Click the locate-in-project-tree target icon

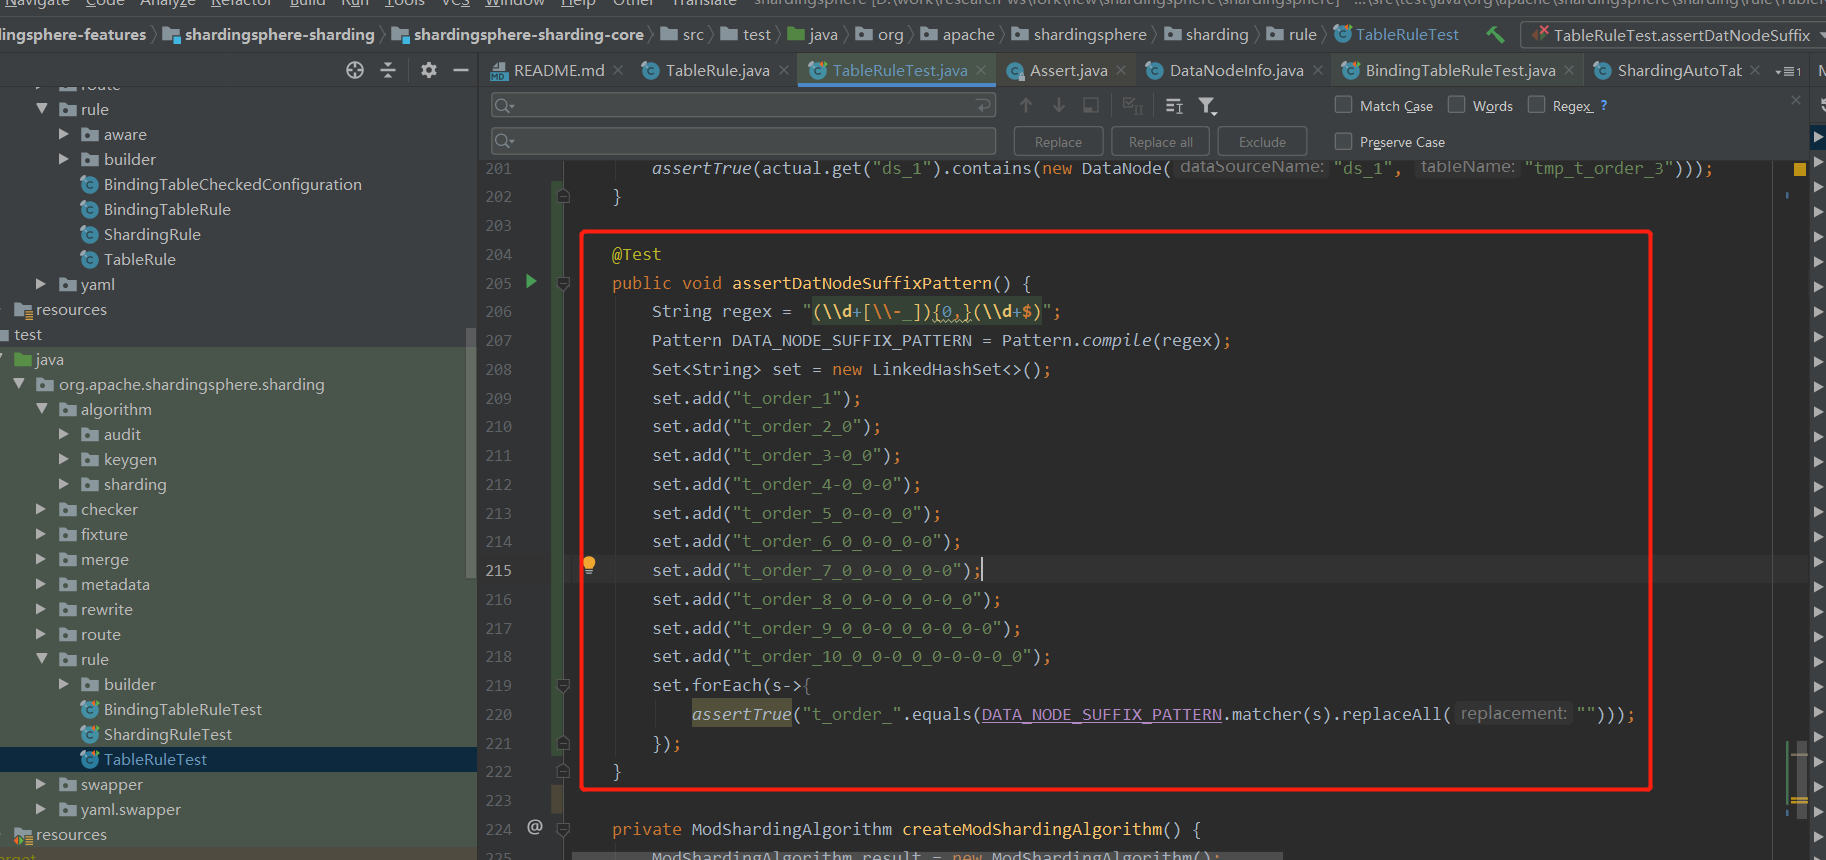coord(355,70)
